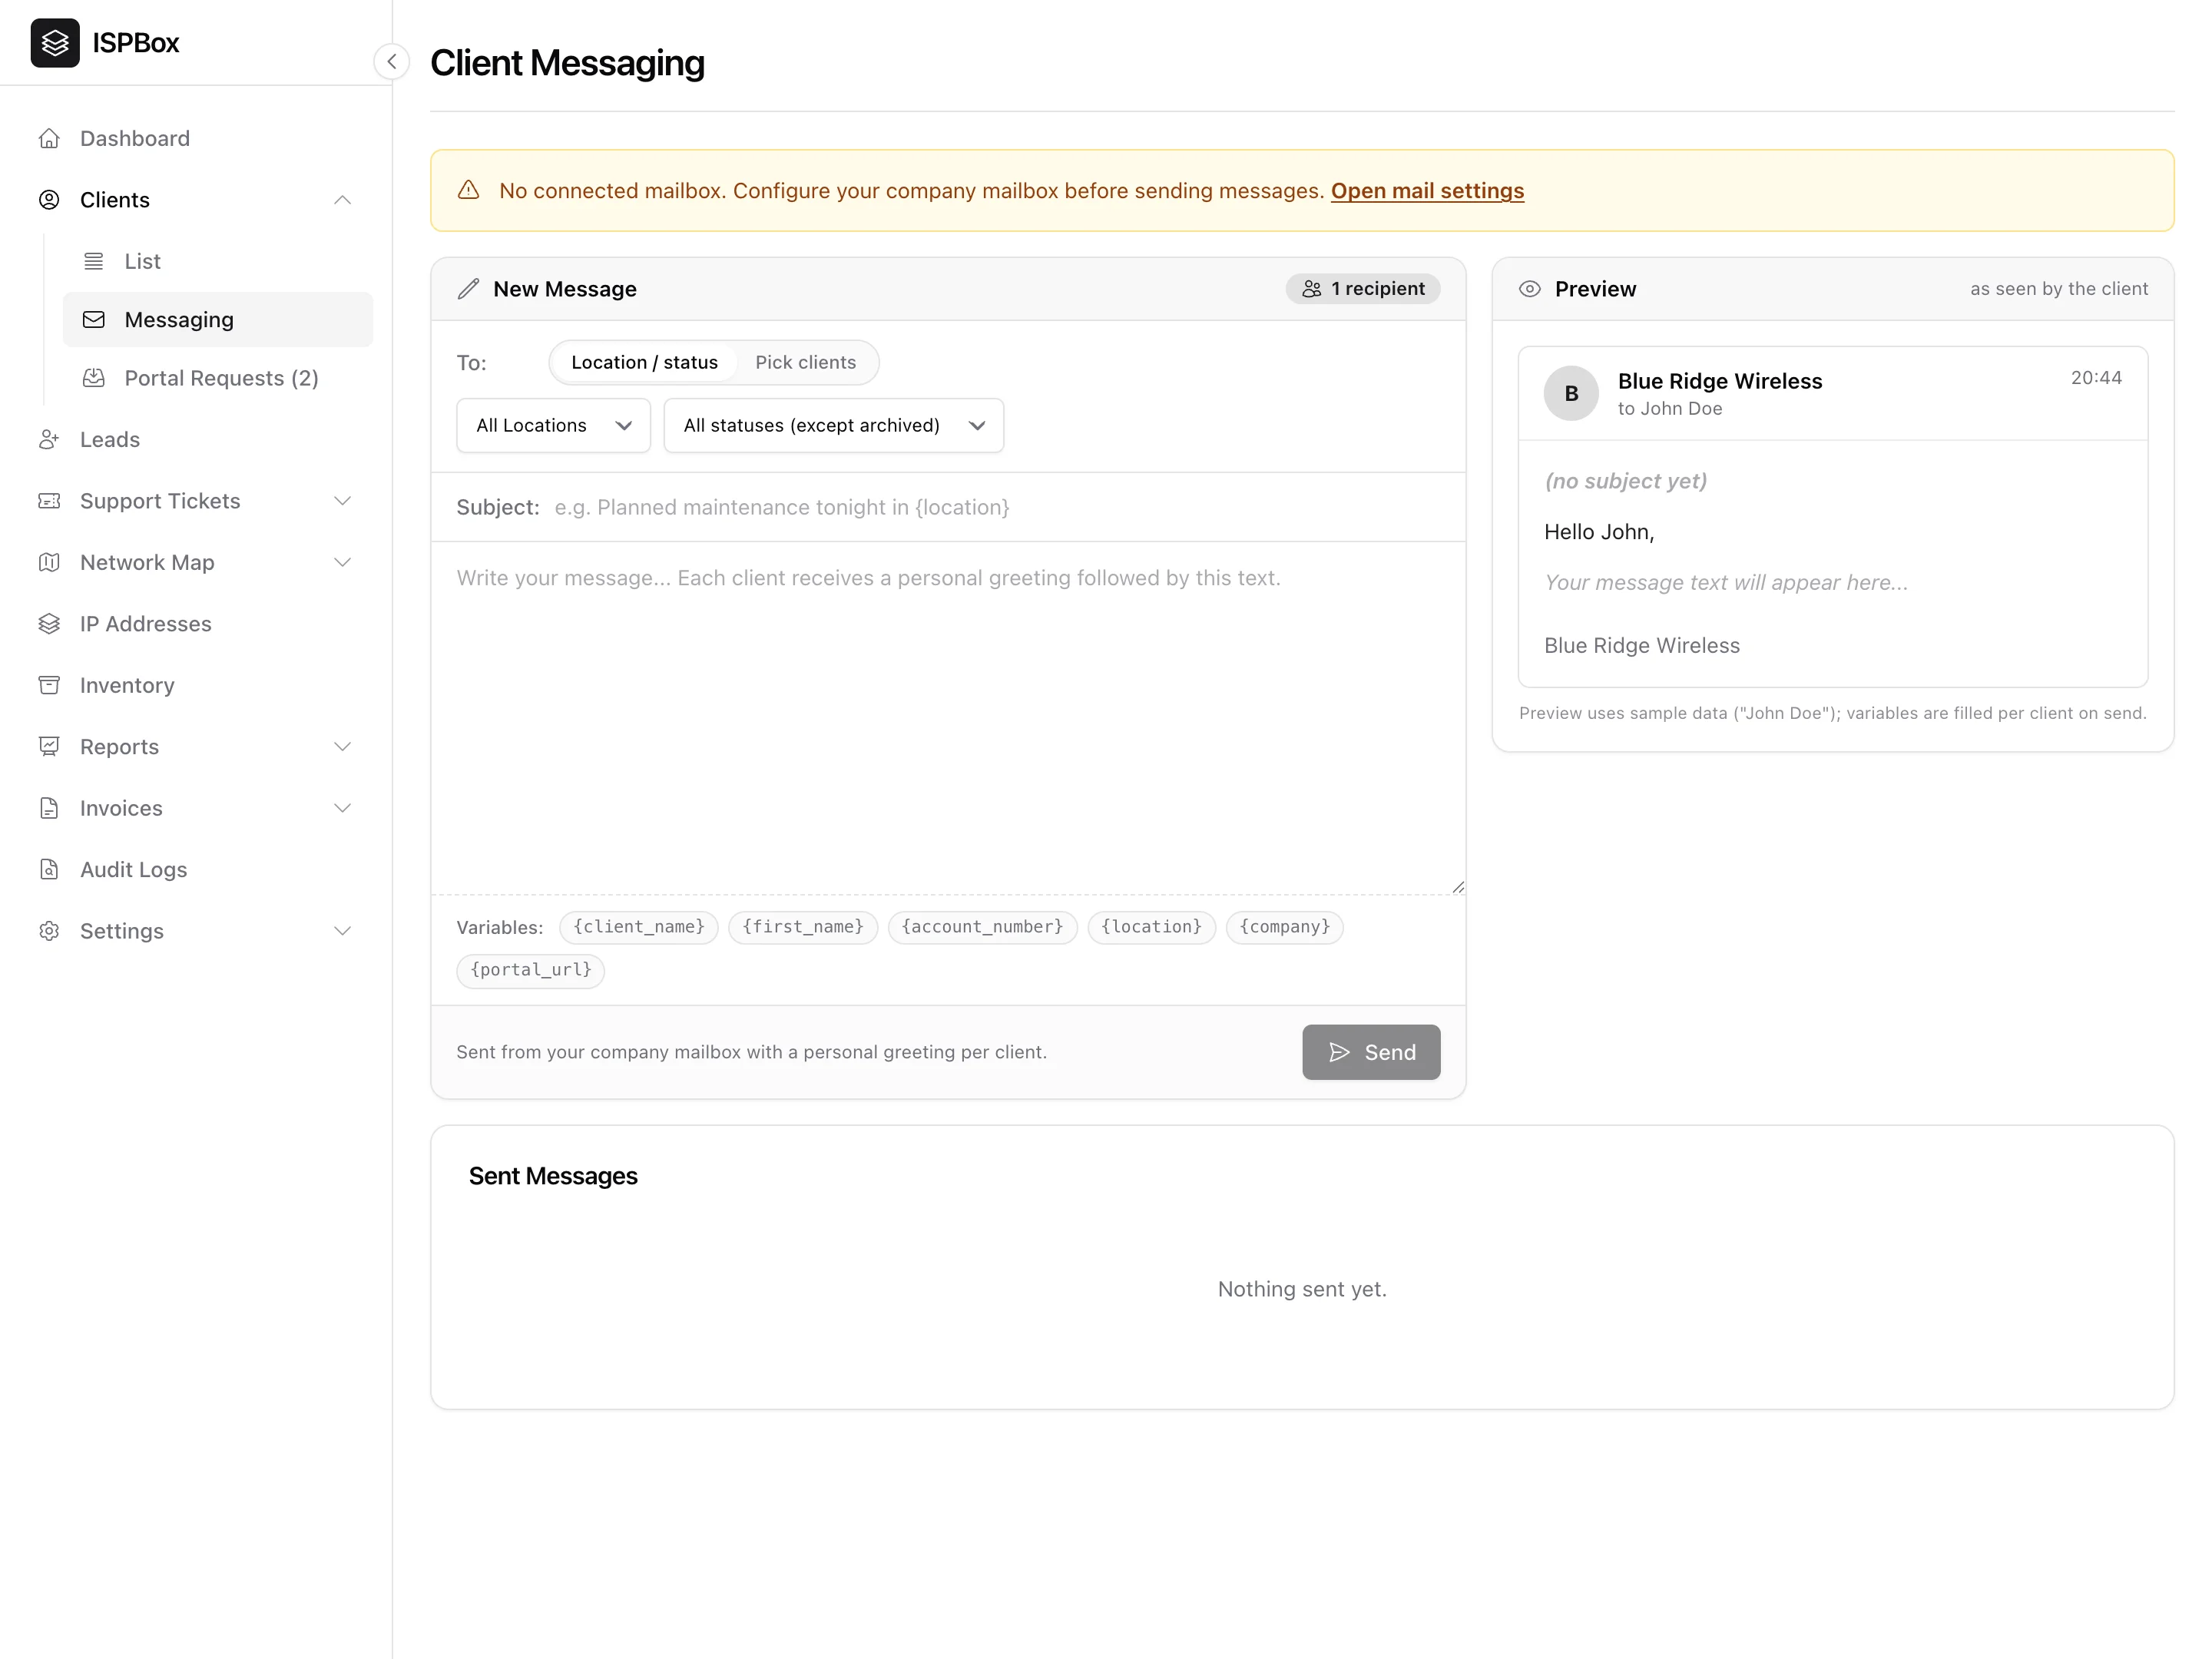Click the Settings gear icon
The height and width of the screenshot is (1659, 2212).
pyautogui.click(x=49, y=931)
